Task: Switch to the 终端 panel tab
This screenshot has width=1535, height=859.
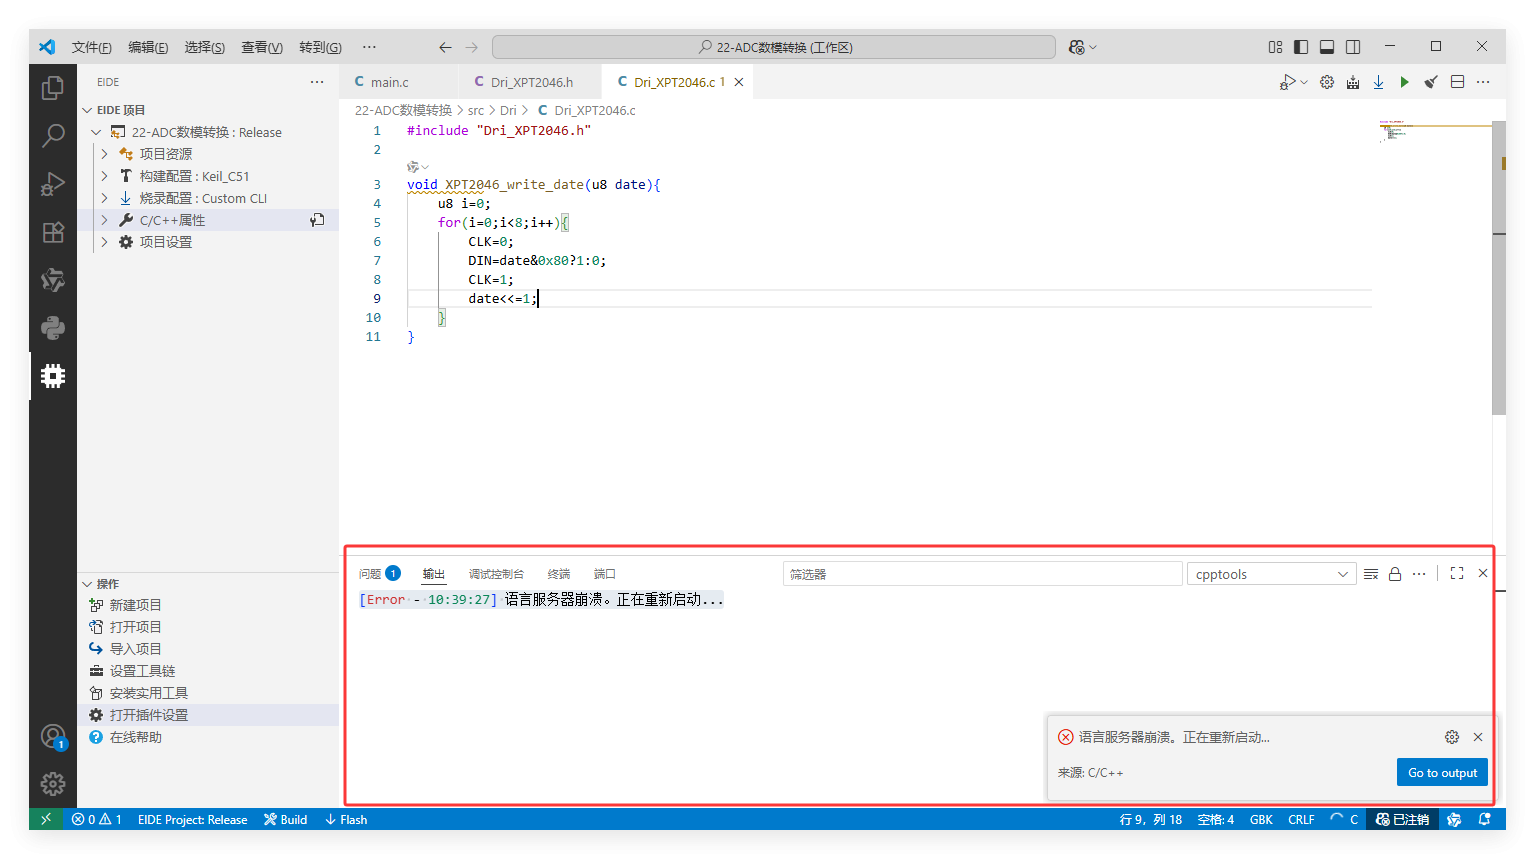Action: coord(559,574)
